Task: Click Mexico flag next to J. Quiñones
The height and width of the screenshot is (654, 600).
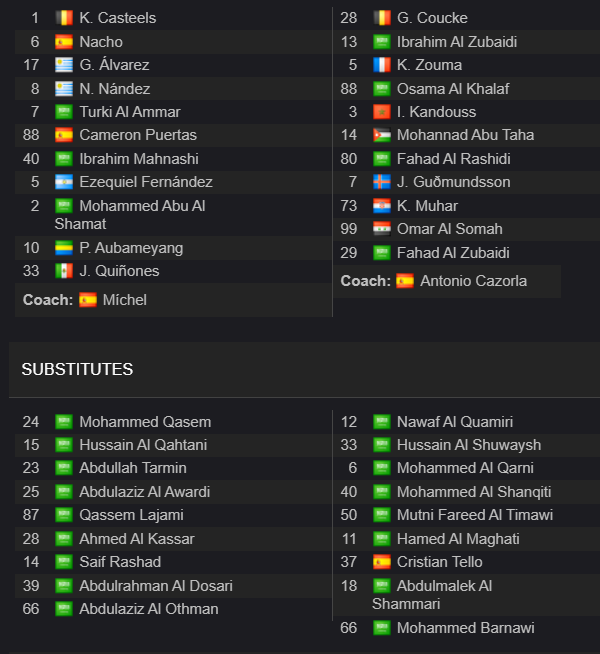Action: [64, 271]
